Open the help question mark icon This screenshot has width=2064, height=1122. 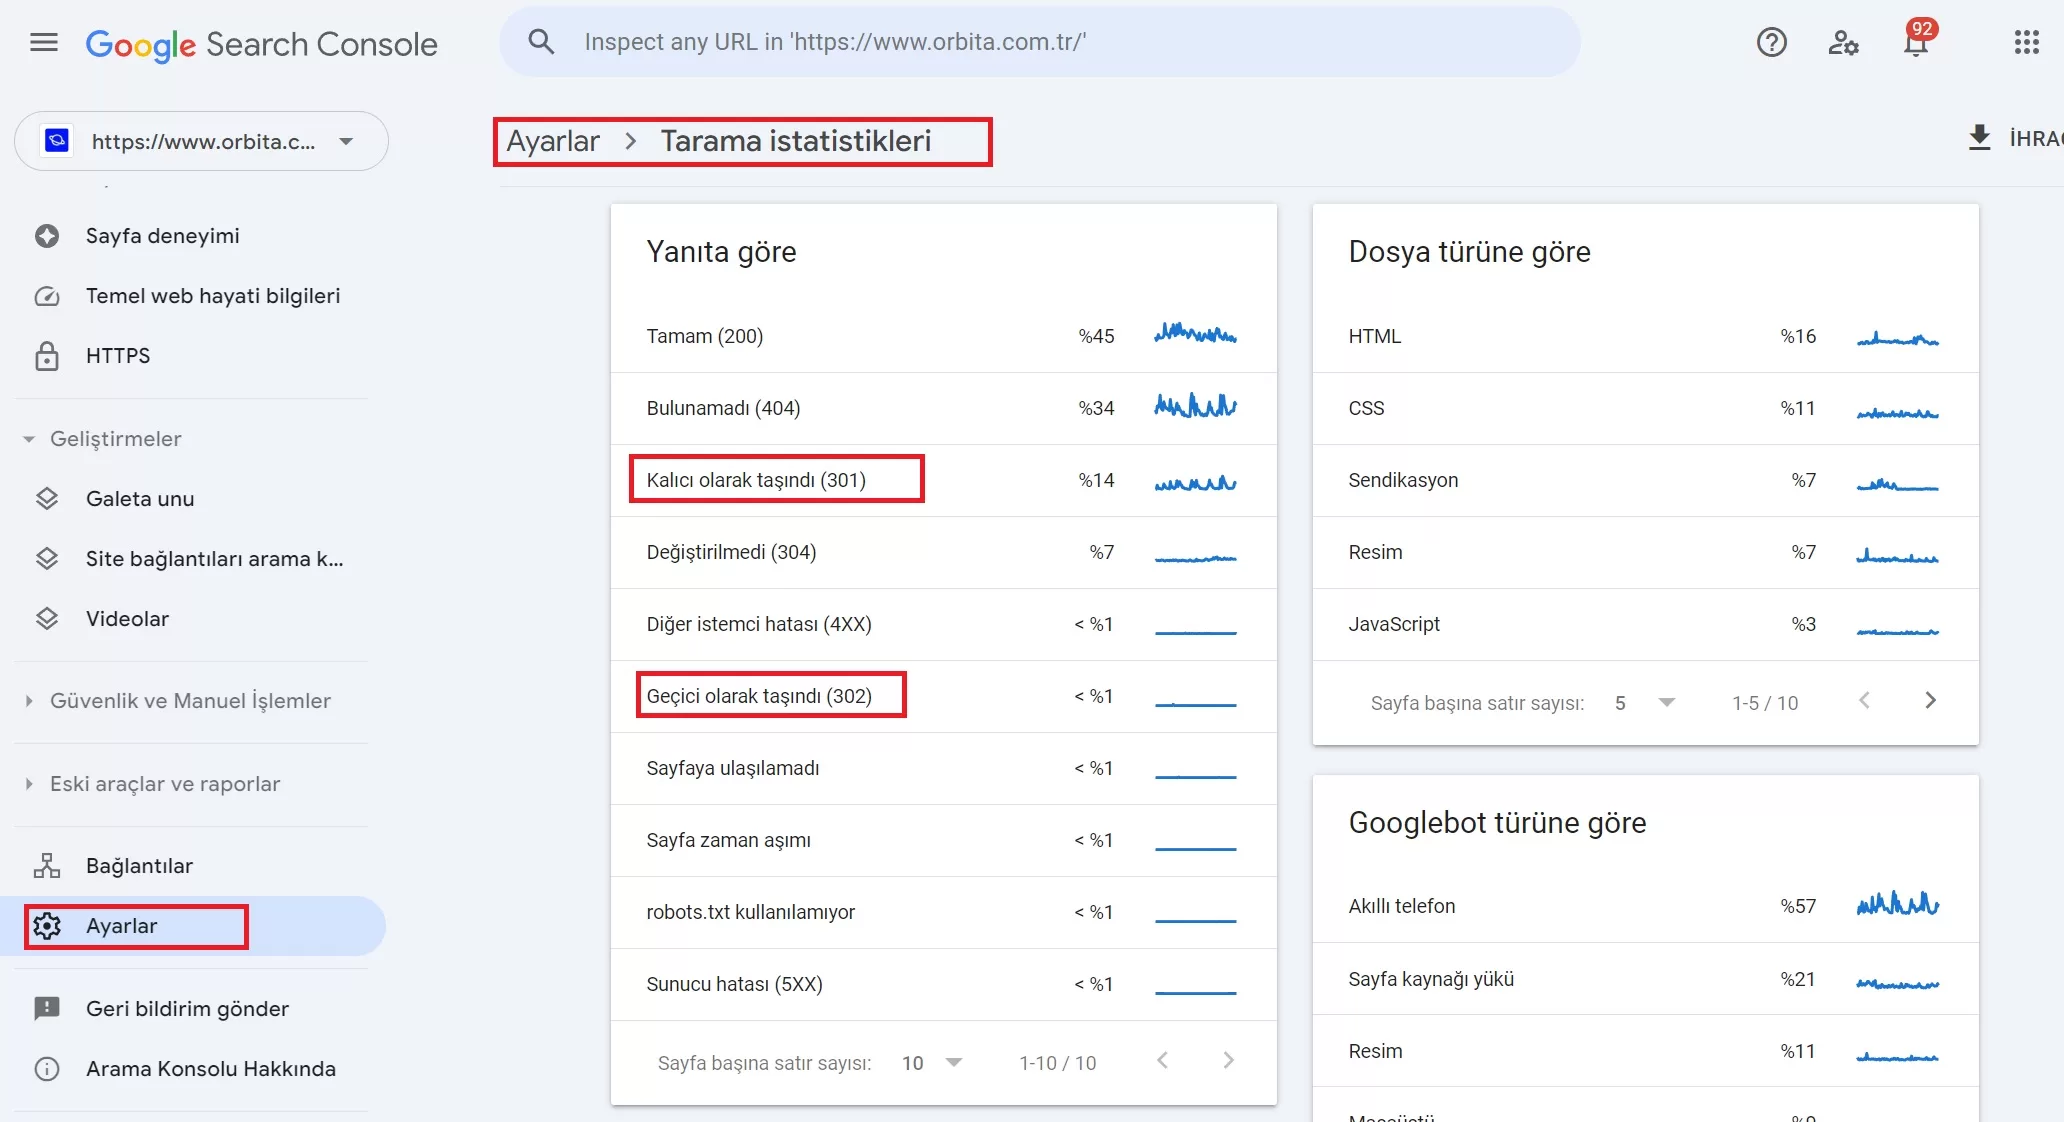point(1771,42)
